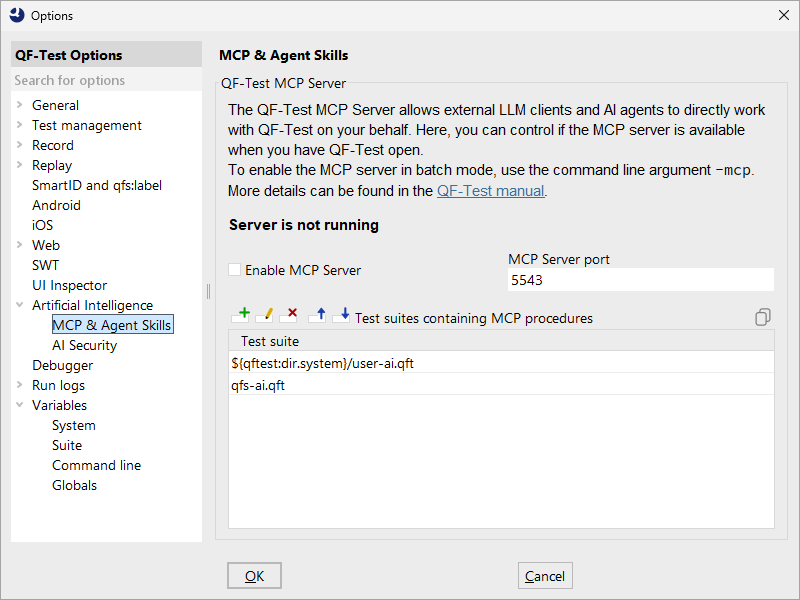Select MCP & Agent Skills entry
The height and width of the screenshot is (600, 800).
(x=112, y=325)
